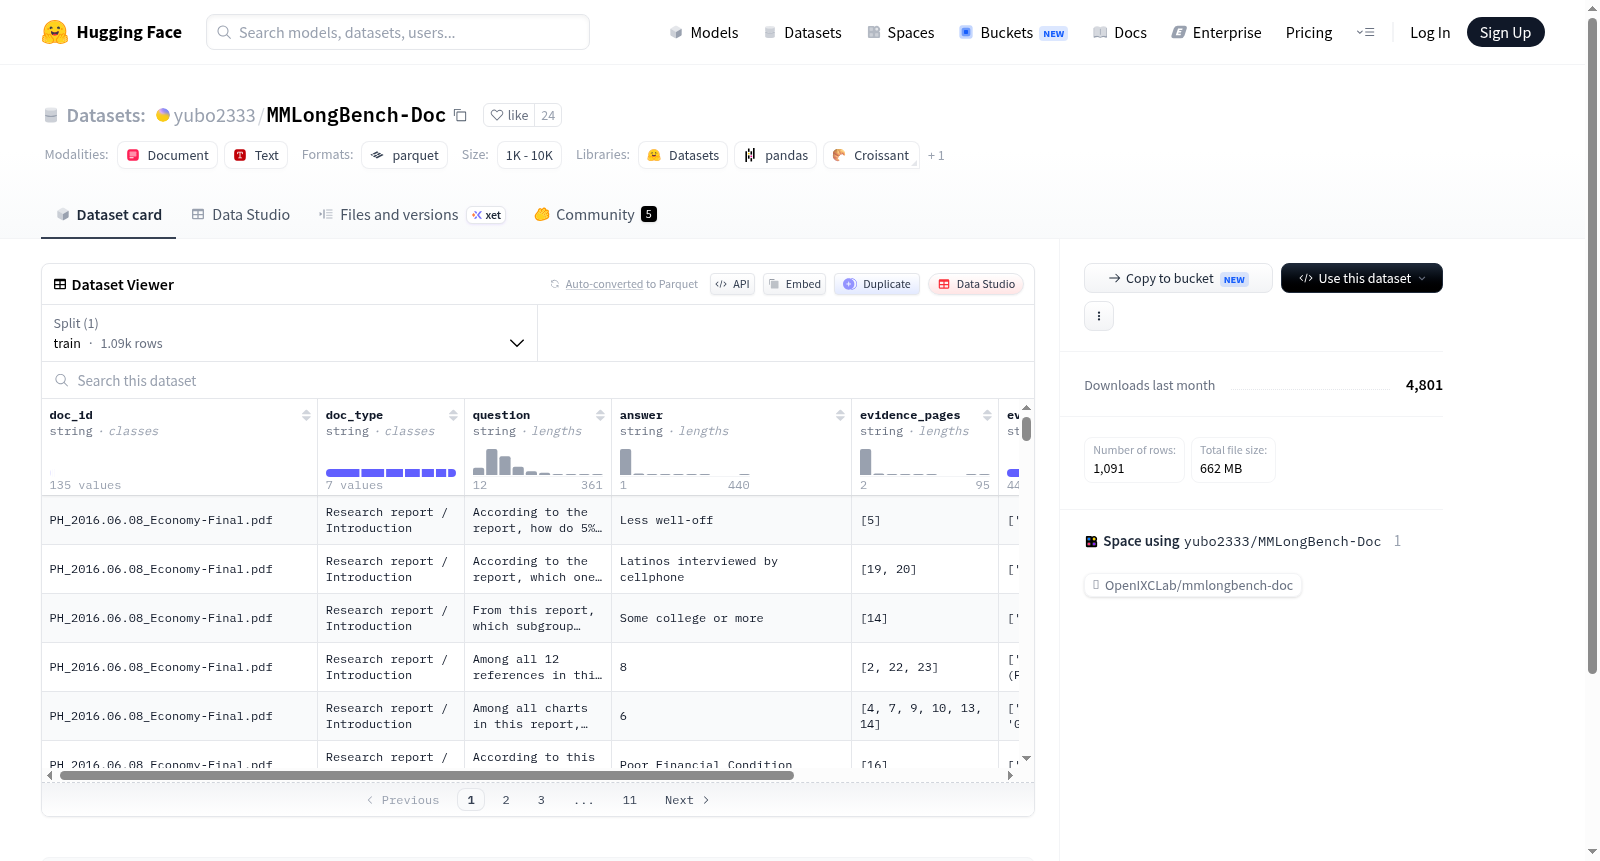Go to Spaces
Screen dimensions: 1600x861
[x=900, y=32]
